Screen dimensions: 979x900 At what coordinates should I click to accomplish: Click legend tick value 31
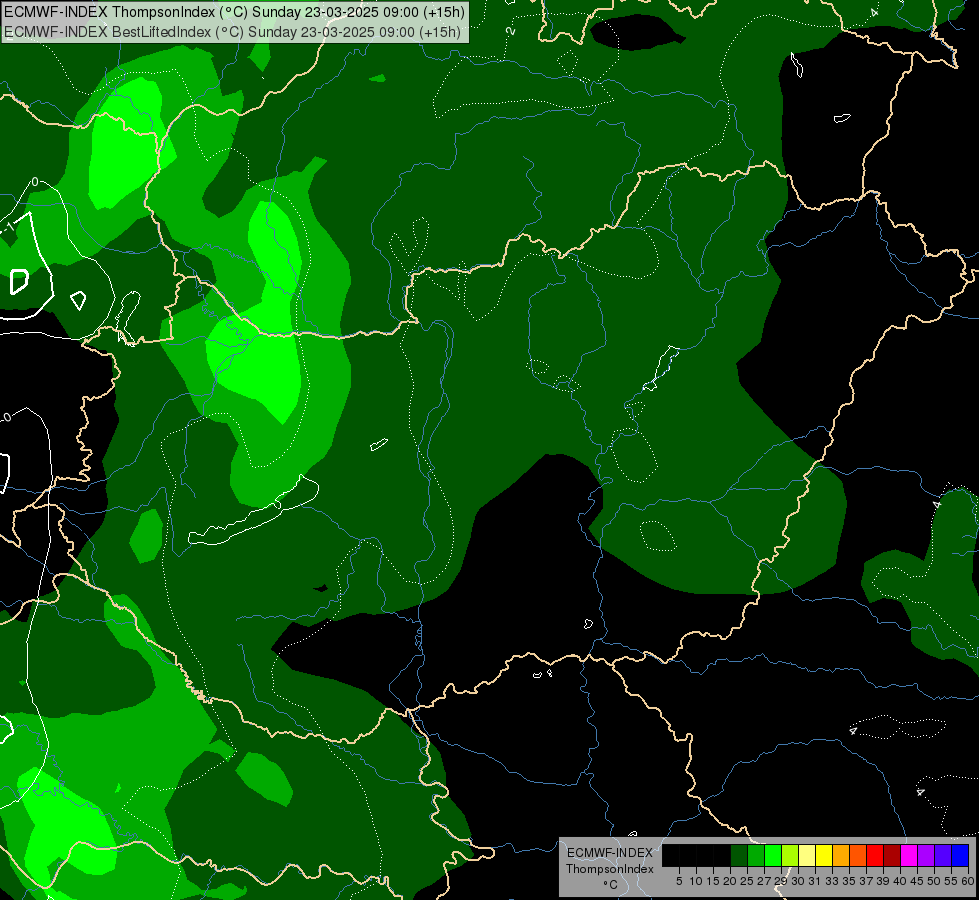click(x=815, y=881)
